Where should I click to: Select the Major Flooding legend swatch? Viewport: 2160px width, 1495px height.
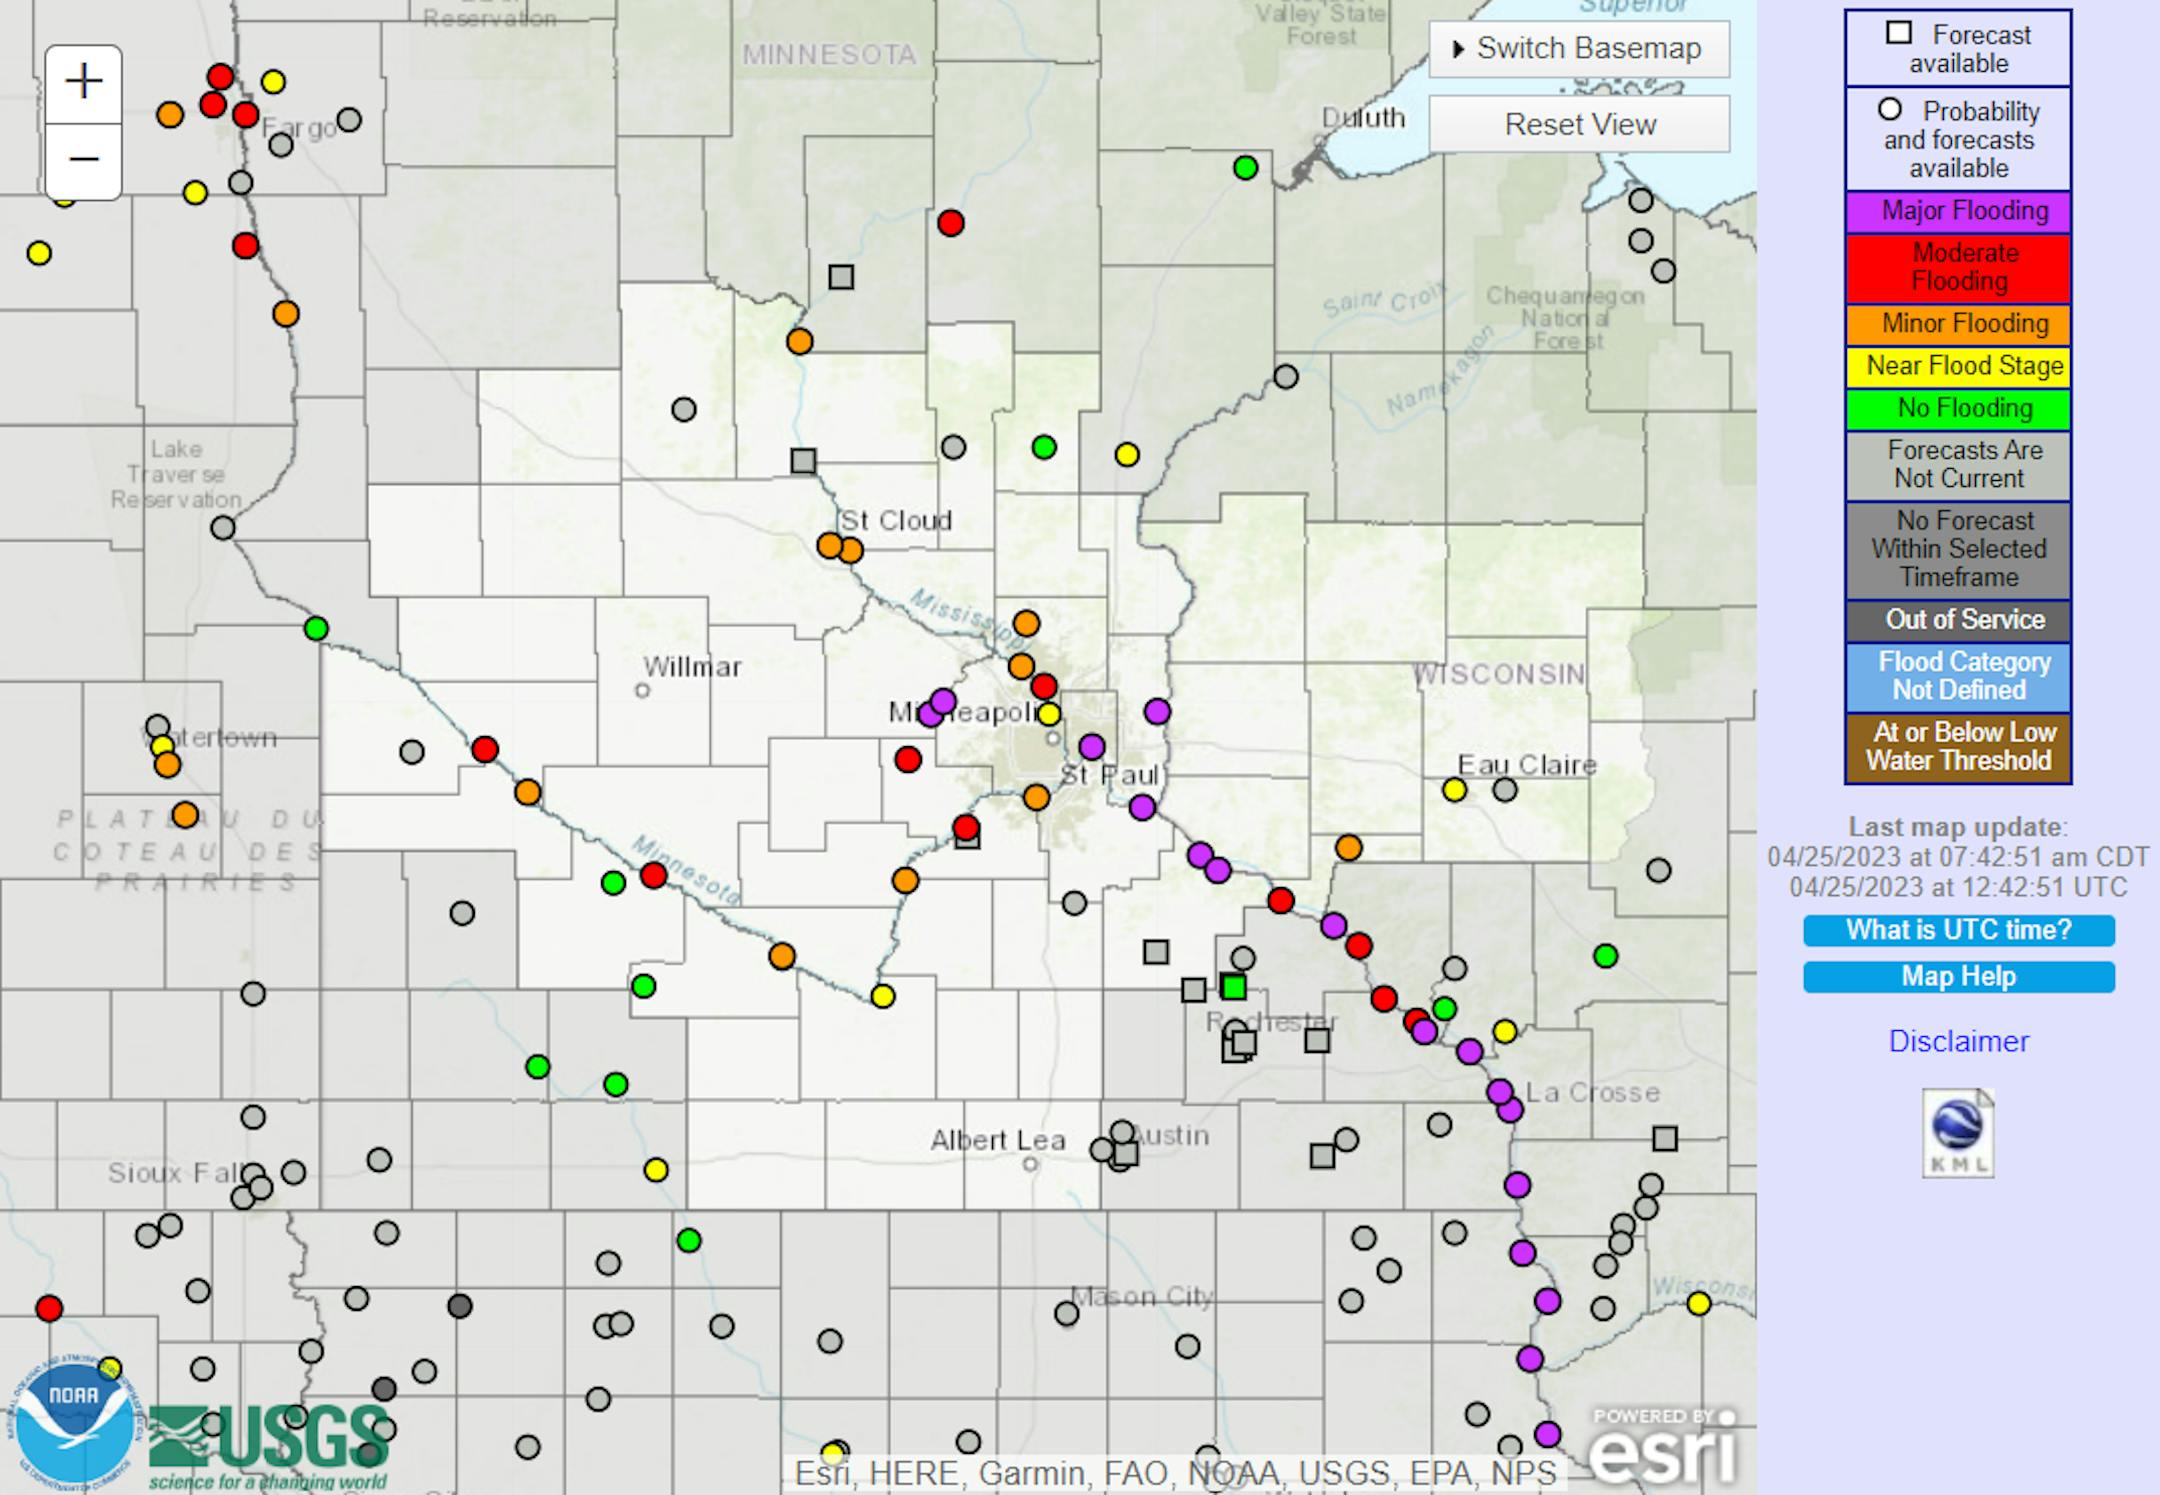click(x=1958, y=211)
